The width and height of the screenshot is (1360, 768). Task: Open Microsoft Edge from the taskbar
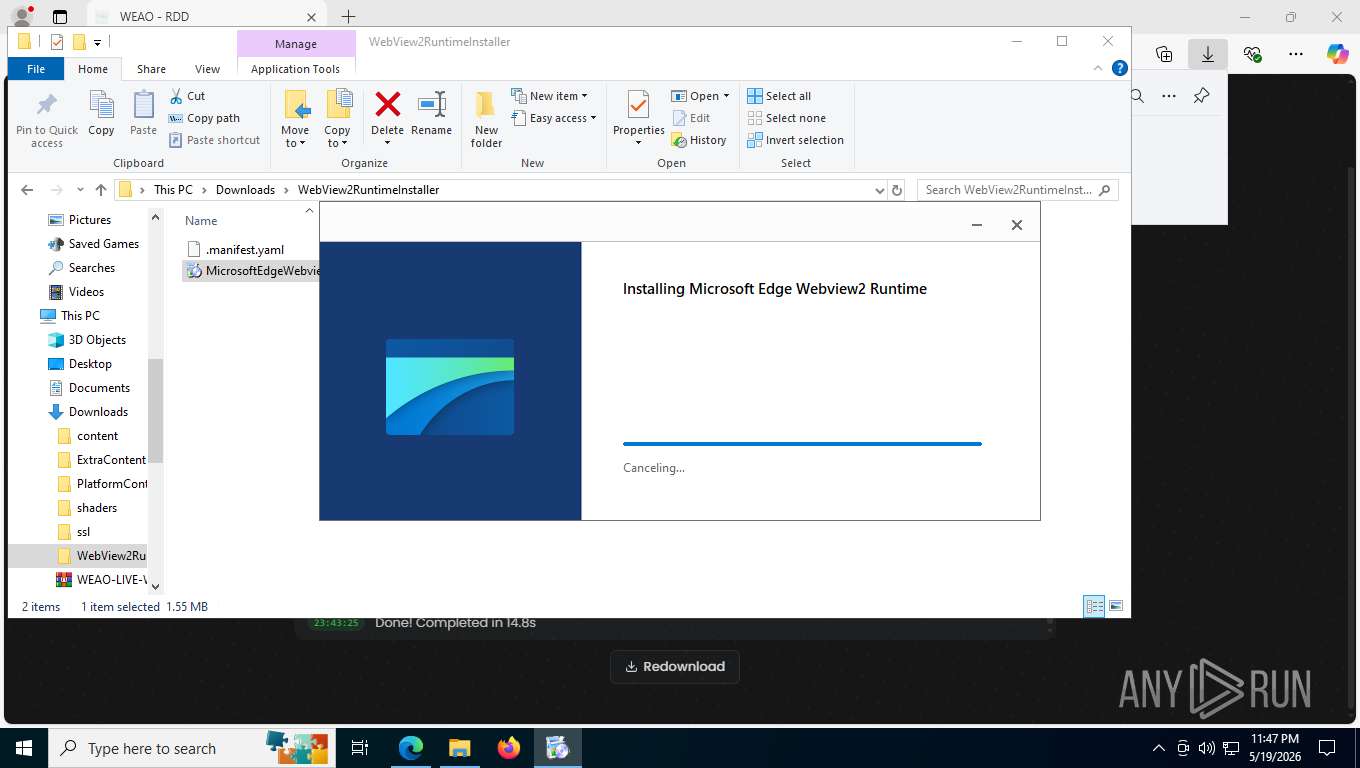click(411, 748)
